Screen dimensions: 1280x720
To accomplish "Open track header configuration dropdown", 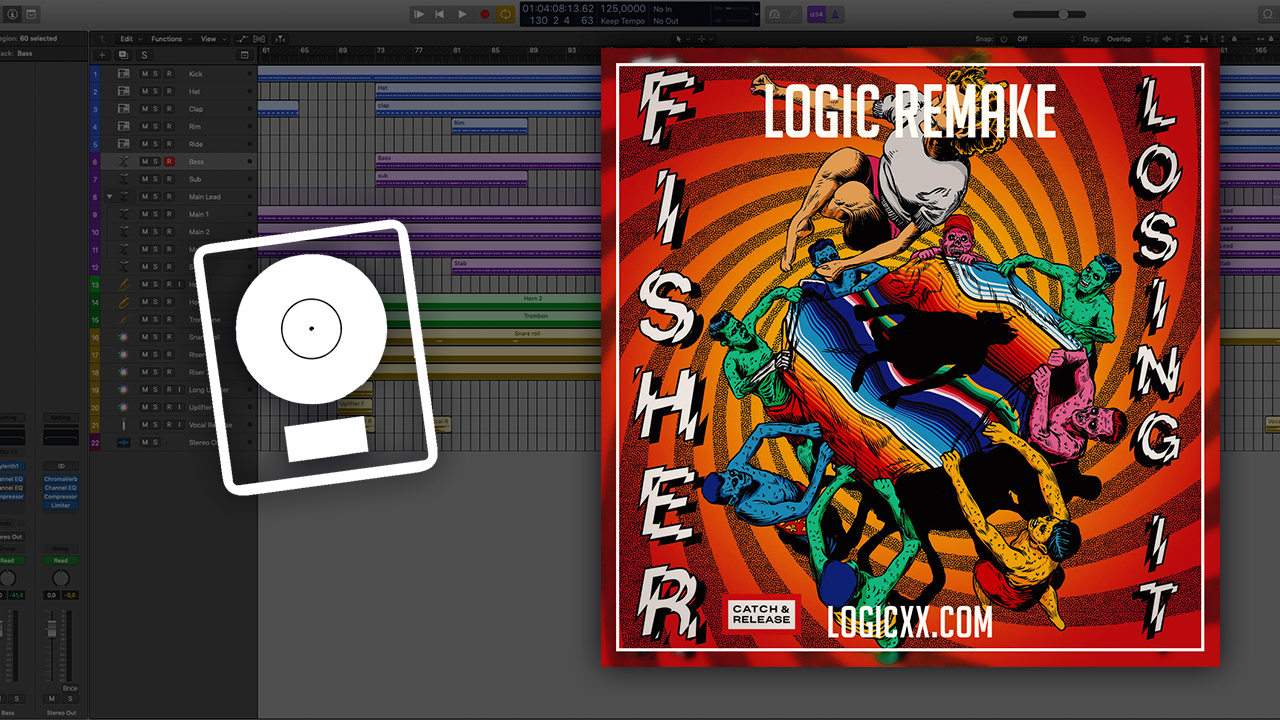I will [245, 55].
